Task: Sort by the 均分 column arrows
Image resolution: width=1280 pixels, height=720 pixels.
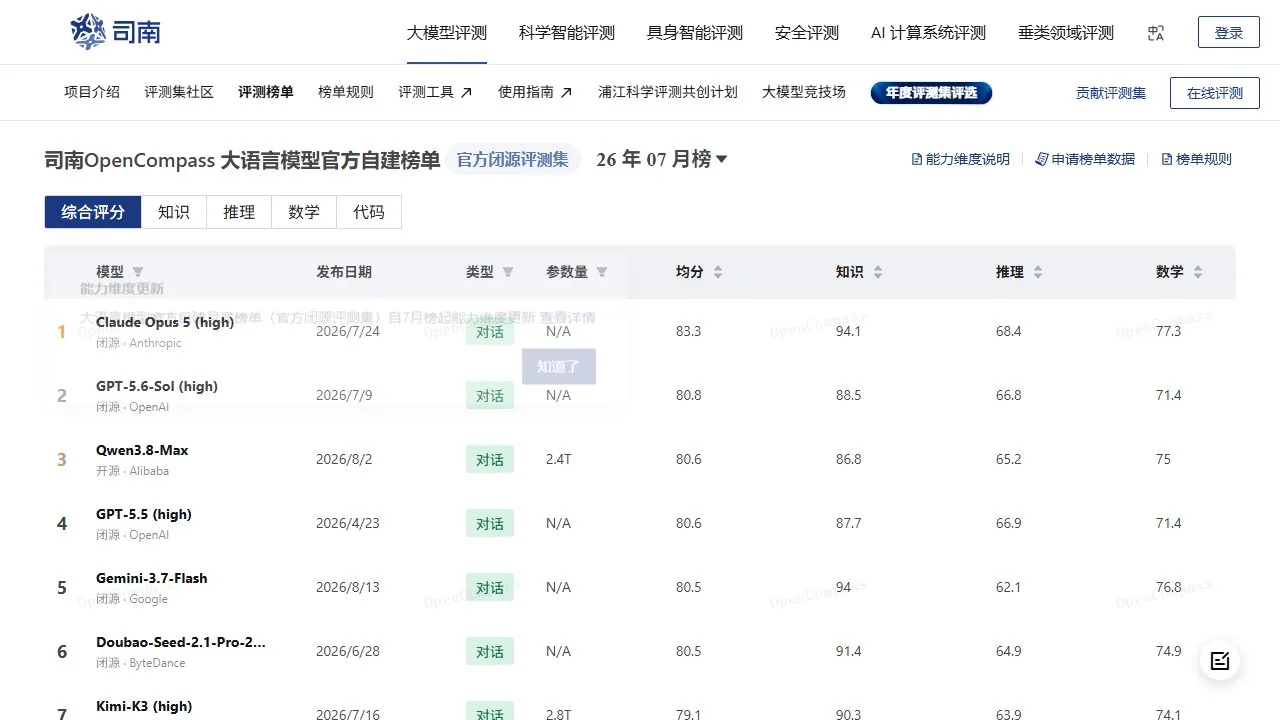Action: [x=717, y=272]
